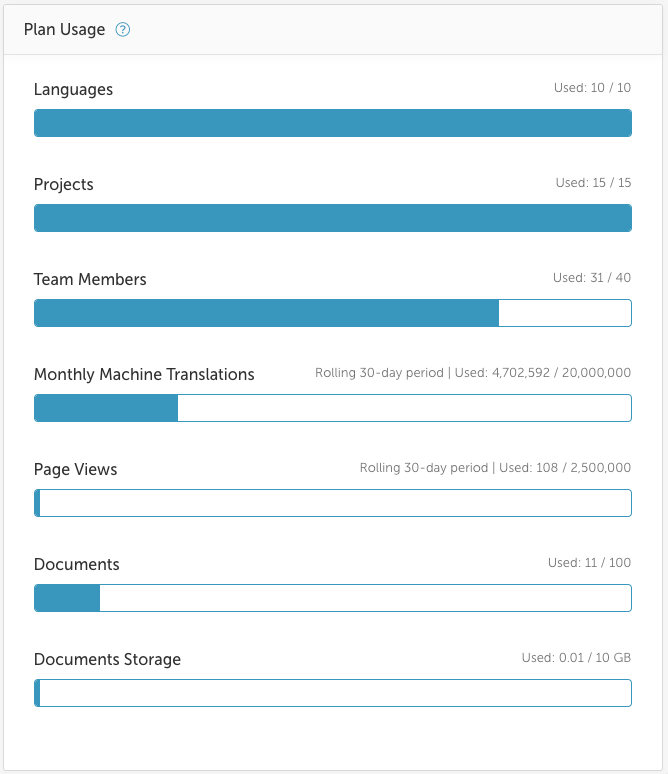Click the Projects label

click(x=64, y=185)
